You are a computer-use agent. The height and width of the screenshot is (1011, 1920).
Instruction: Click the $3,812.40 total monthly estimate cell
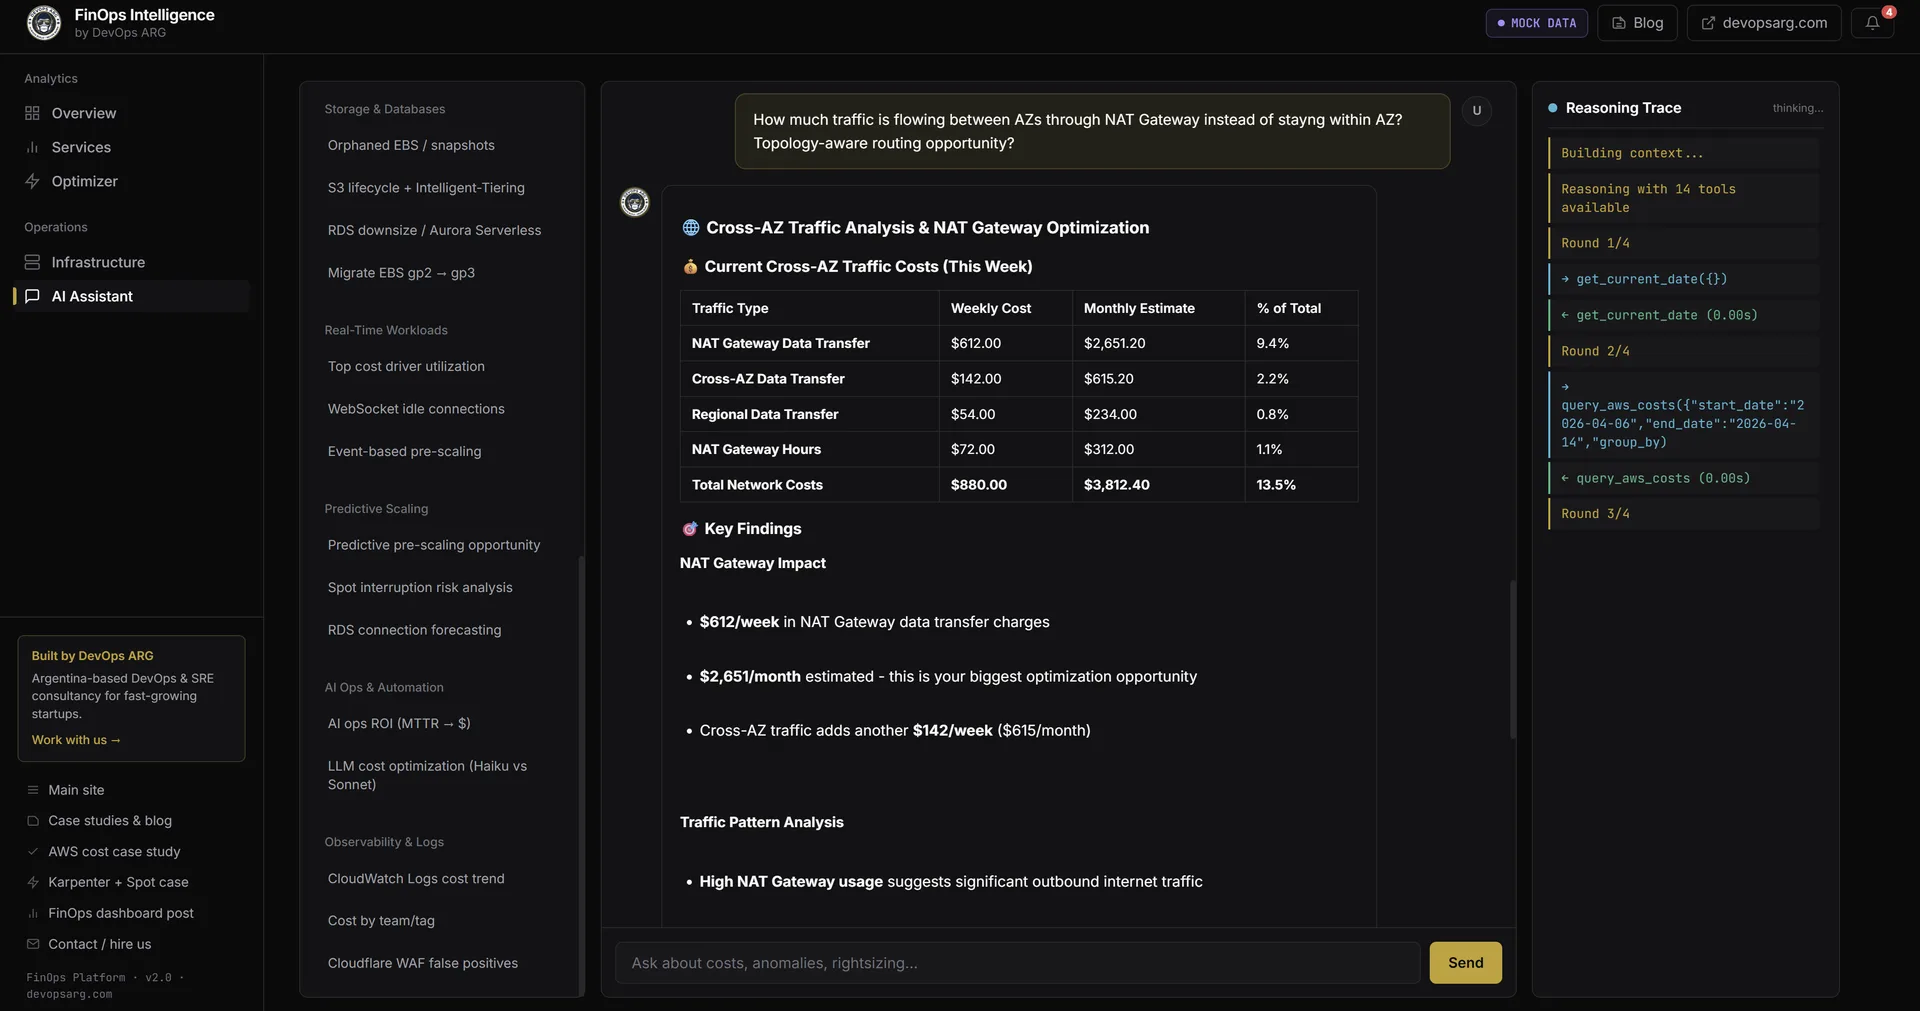click(x=1158, y=485)
